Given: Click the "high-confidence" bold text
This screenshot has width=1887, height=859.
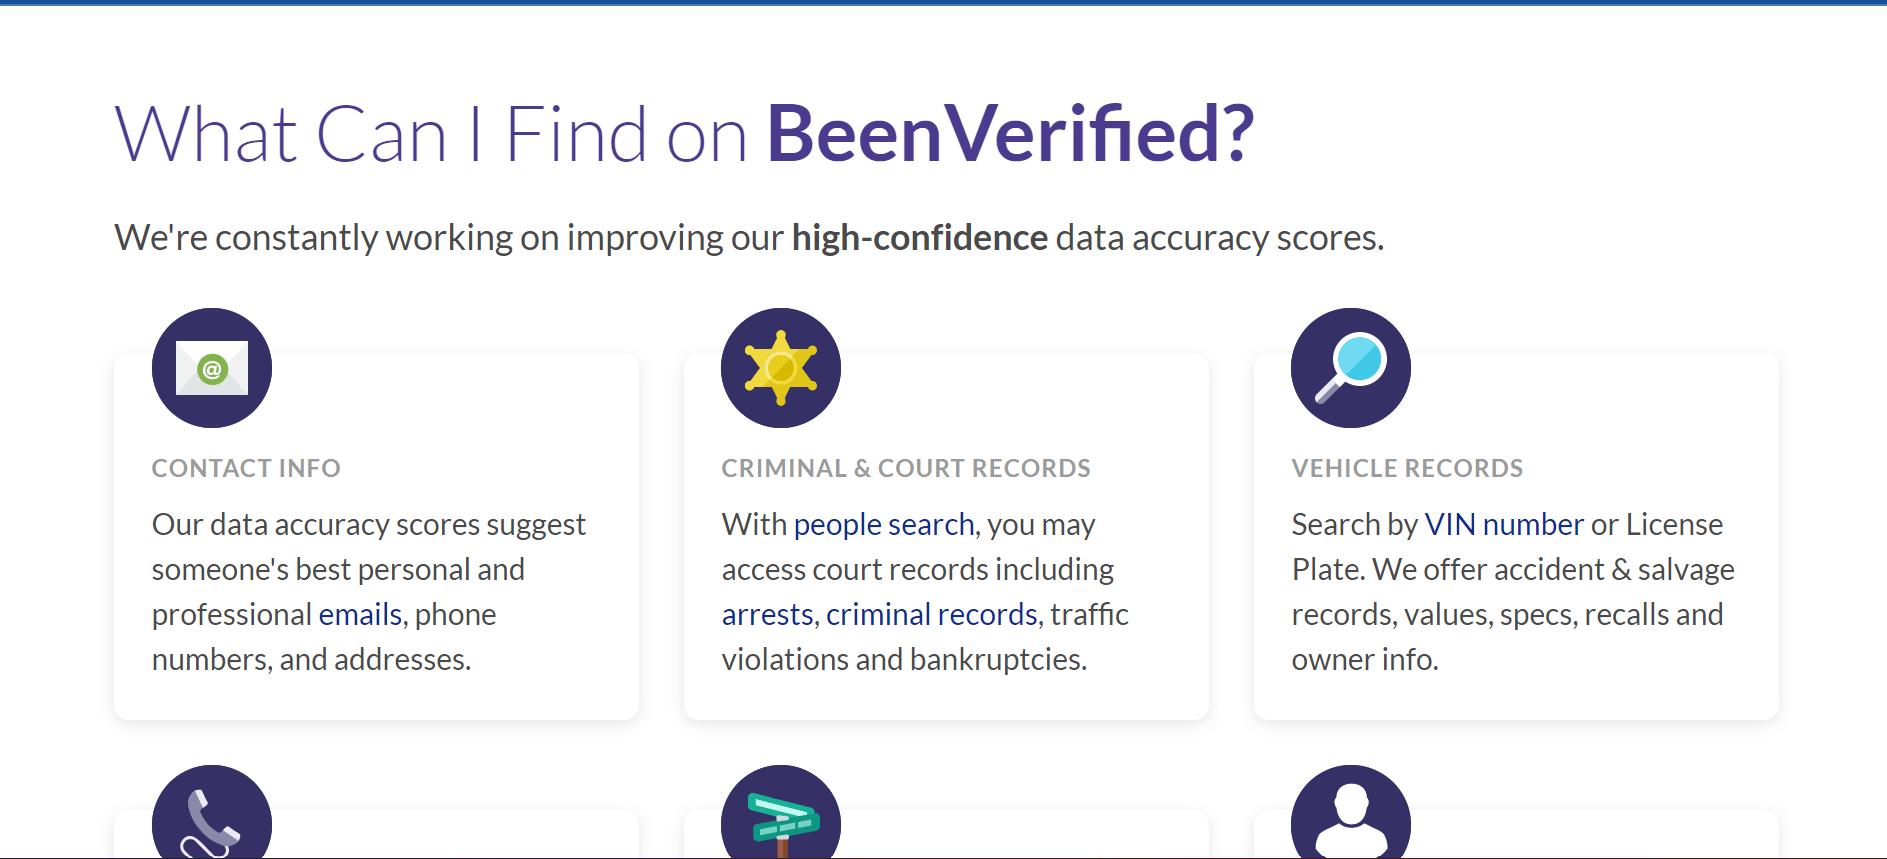Looking at the screenshot, I should (920, 238).
